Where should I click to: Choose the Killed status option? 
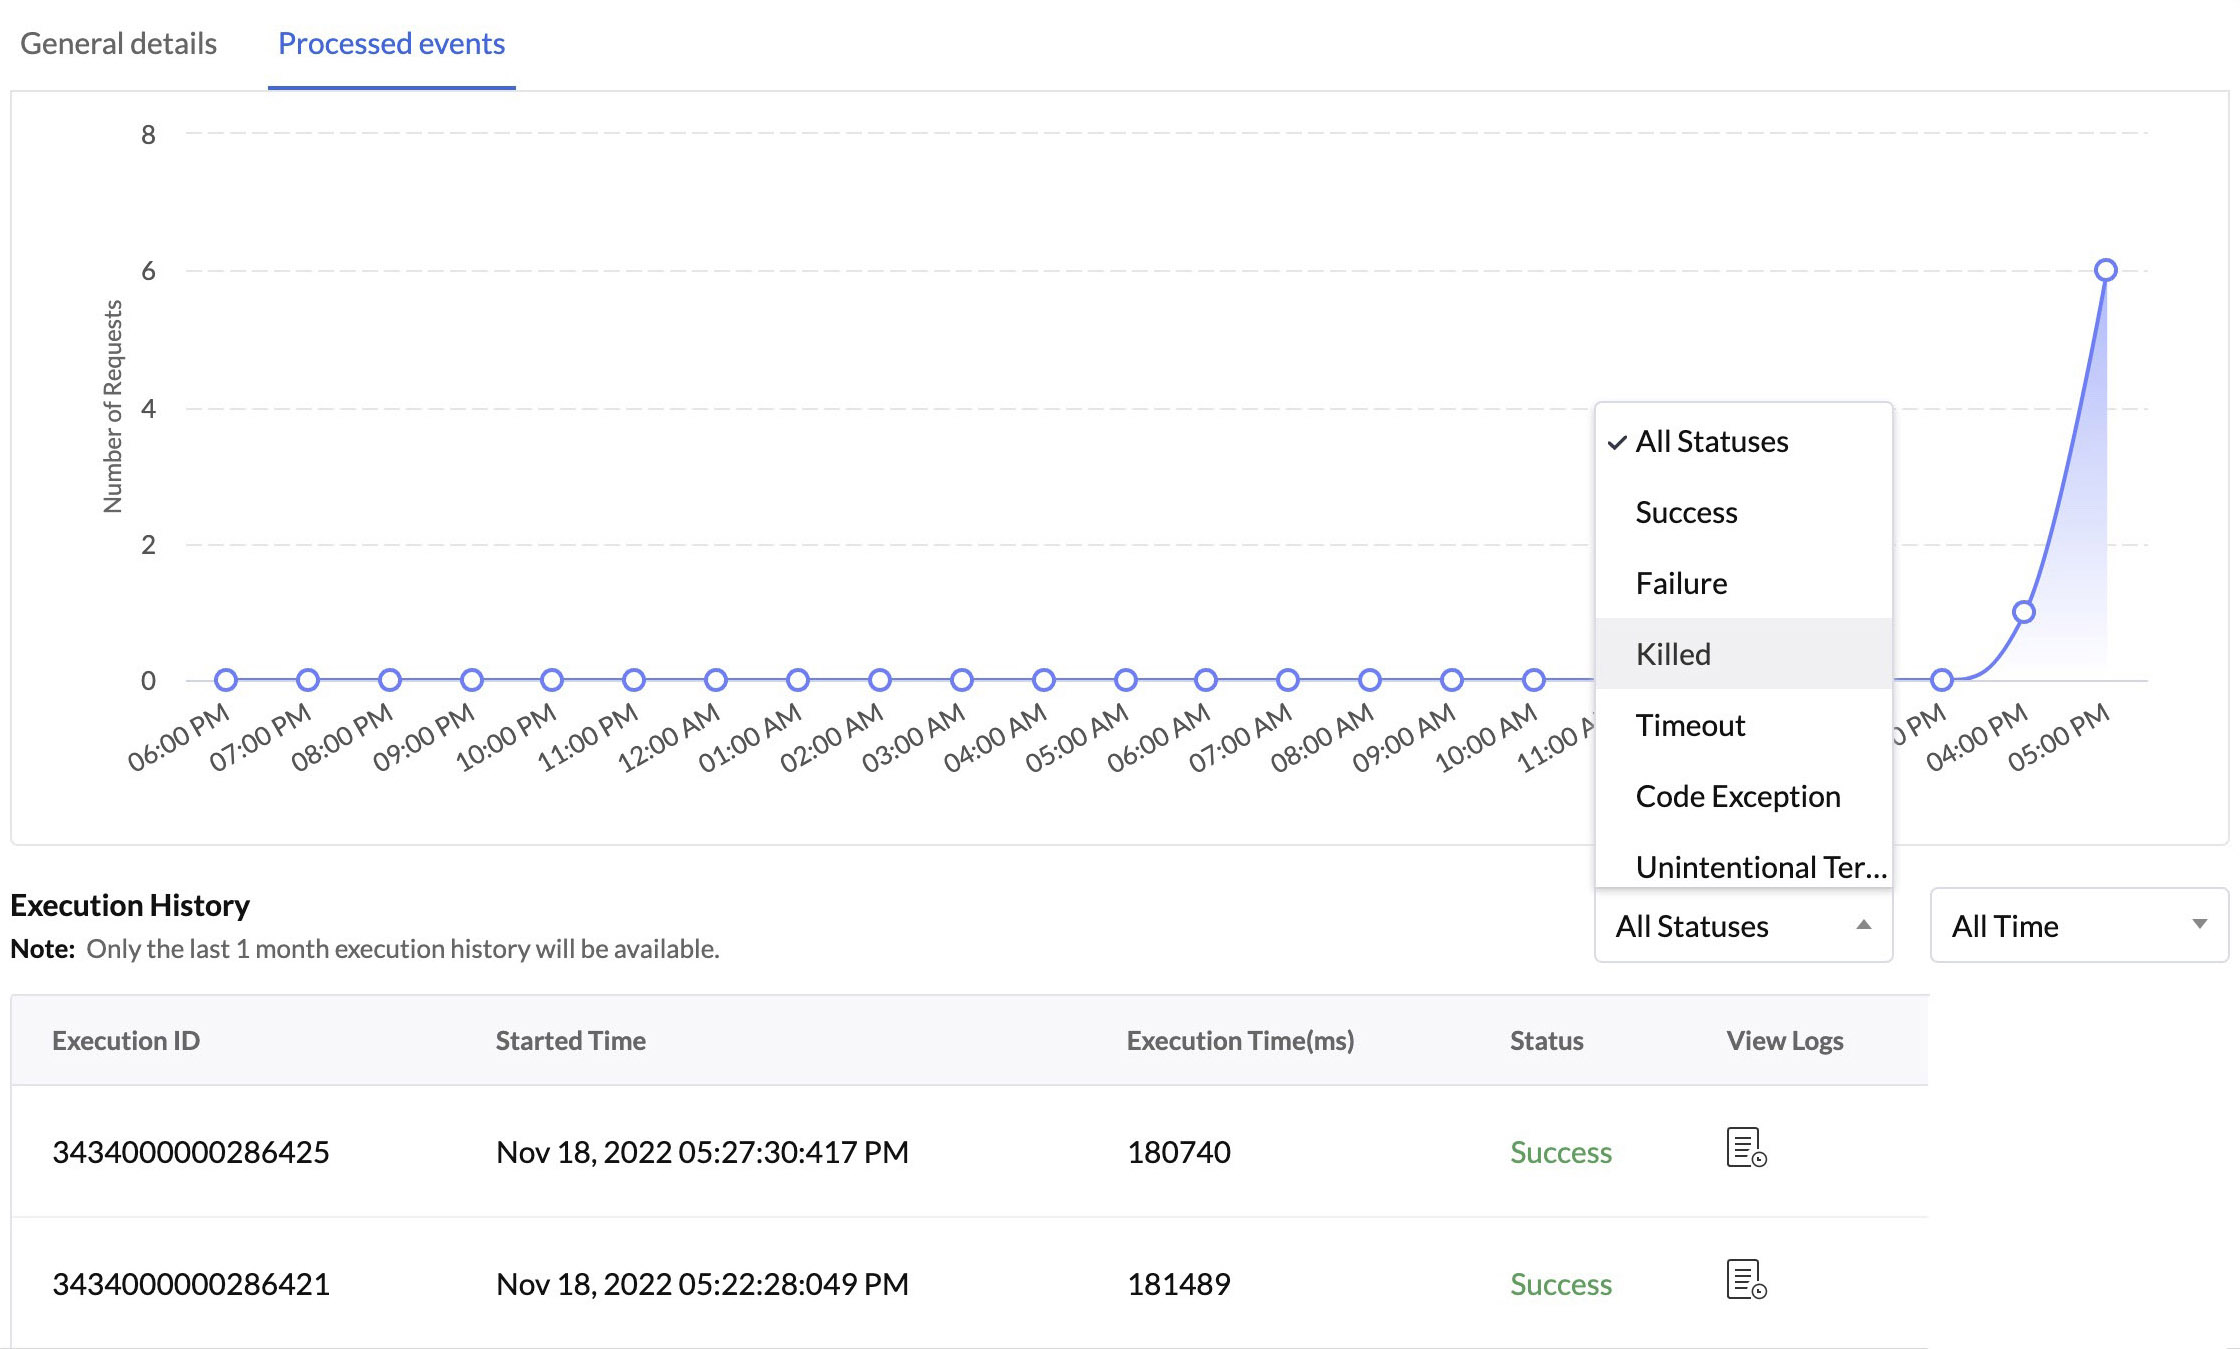(x=1673, y=654)
